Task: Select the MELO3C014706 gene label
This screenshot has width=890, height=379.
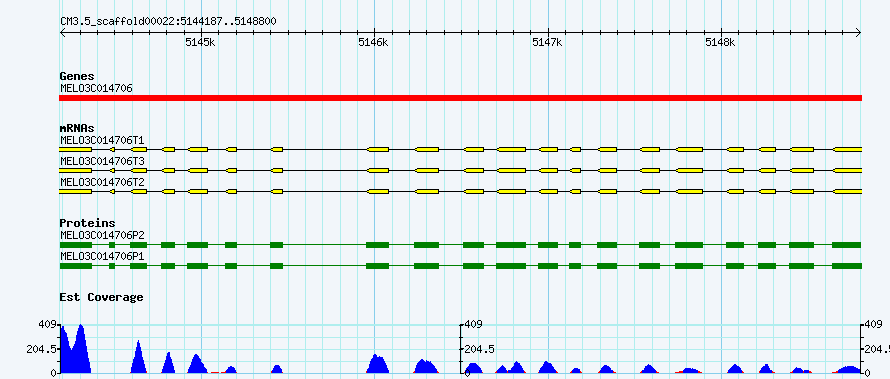Action: 96,88
